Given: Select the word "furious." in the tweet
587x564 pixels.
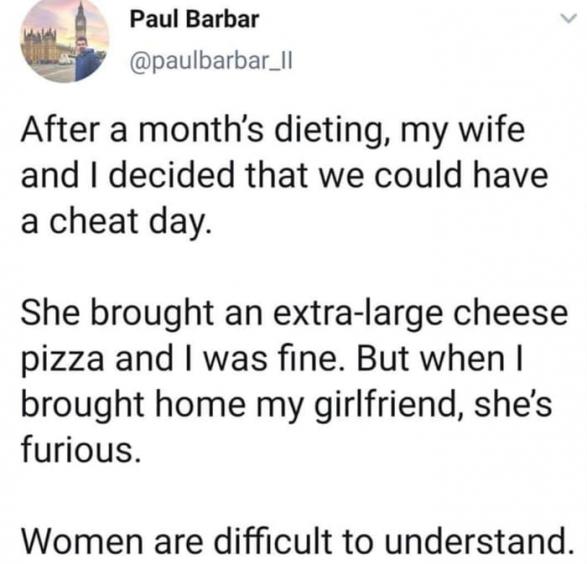Looking at the screenshot, I should [82, 449].
